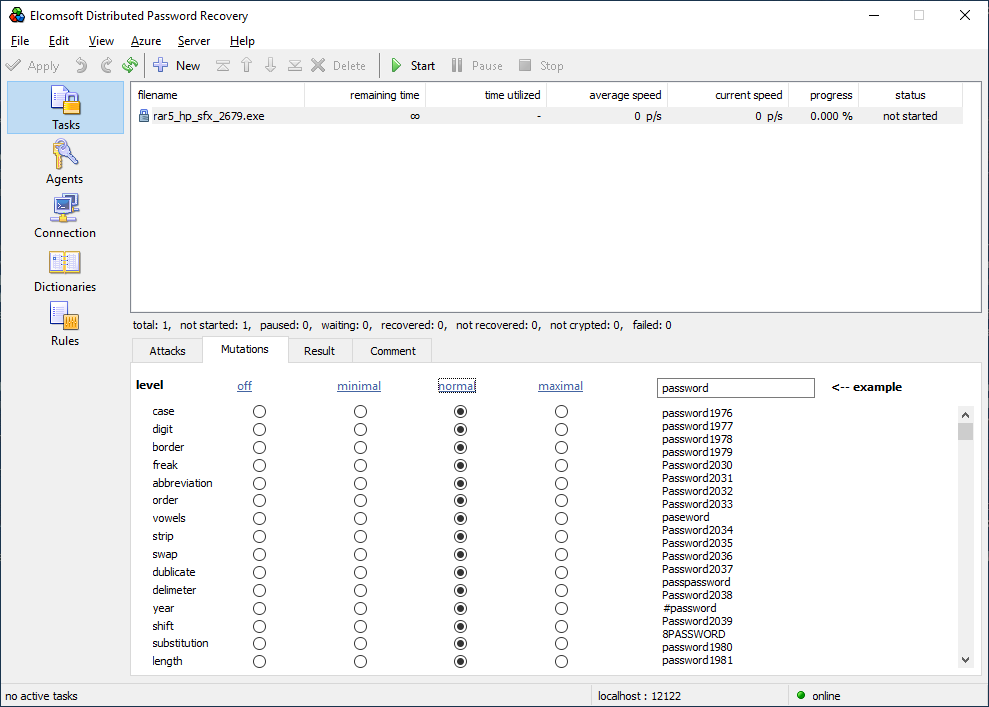Open the View menu
The image size is (989, 707).
pos(101,40)
